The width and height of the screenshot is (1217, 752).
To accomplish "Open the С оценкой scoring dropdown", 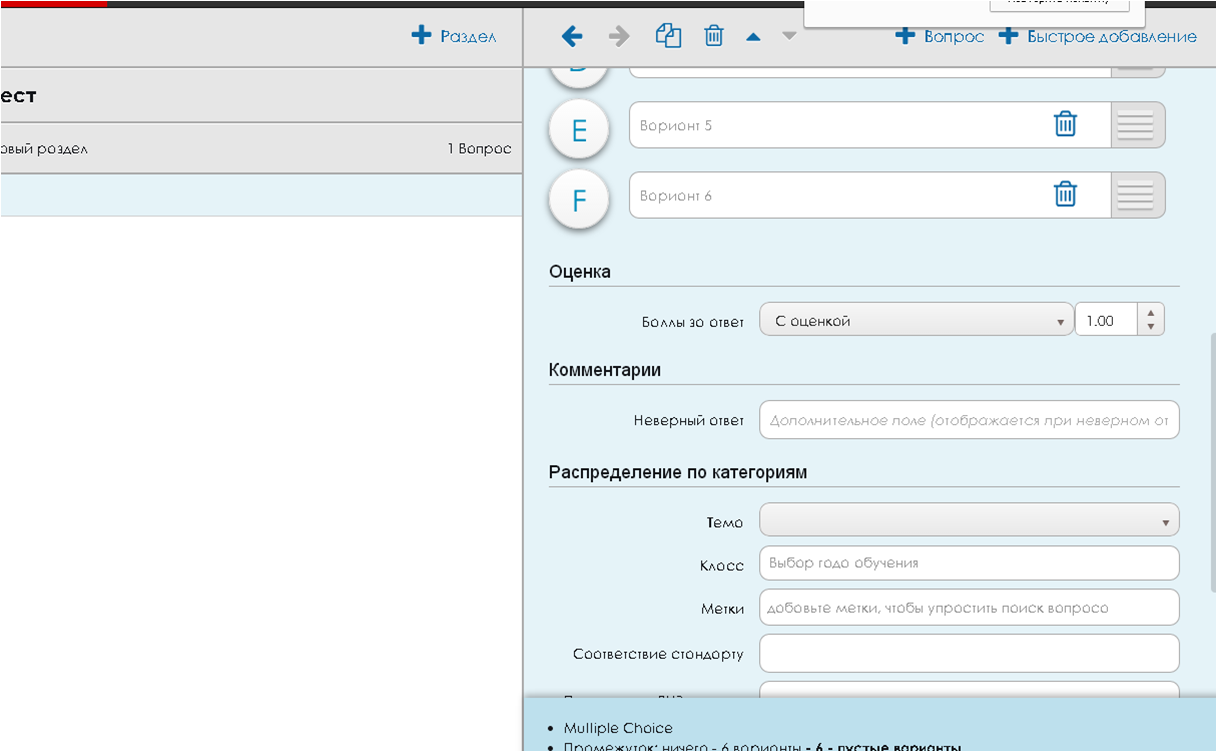I will click(915, 318).
